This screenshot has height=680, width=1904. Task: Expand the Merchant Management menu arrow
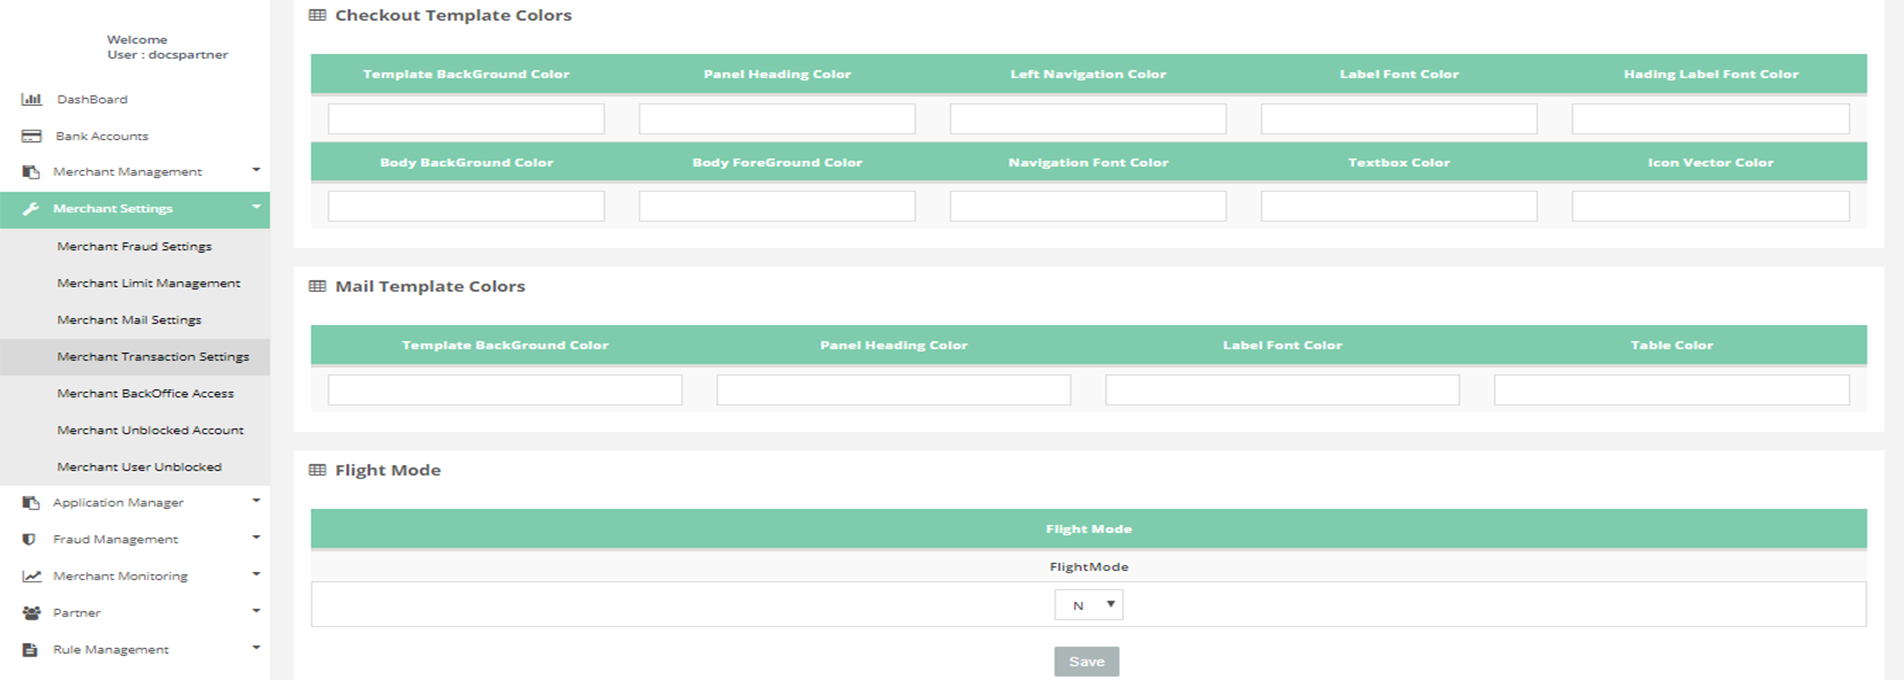(256, 170)
